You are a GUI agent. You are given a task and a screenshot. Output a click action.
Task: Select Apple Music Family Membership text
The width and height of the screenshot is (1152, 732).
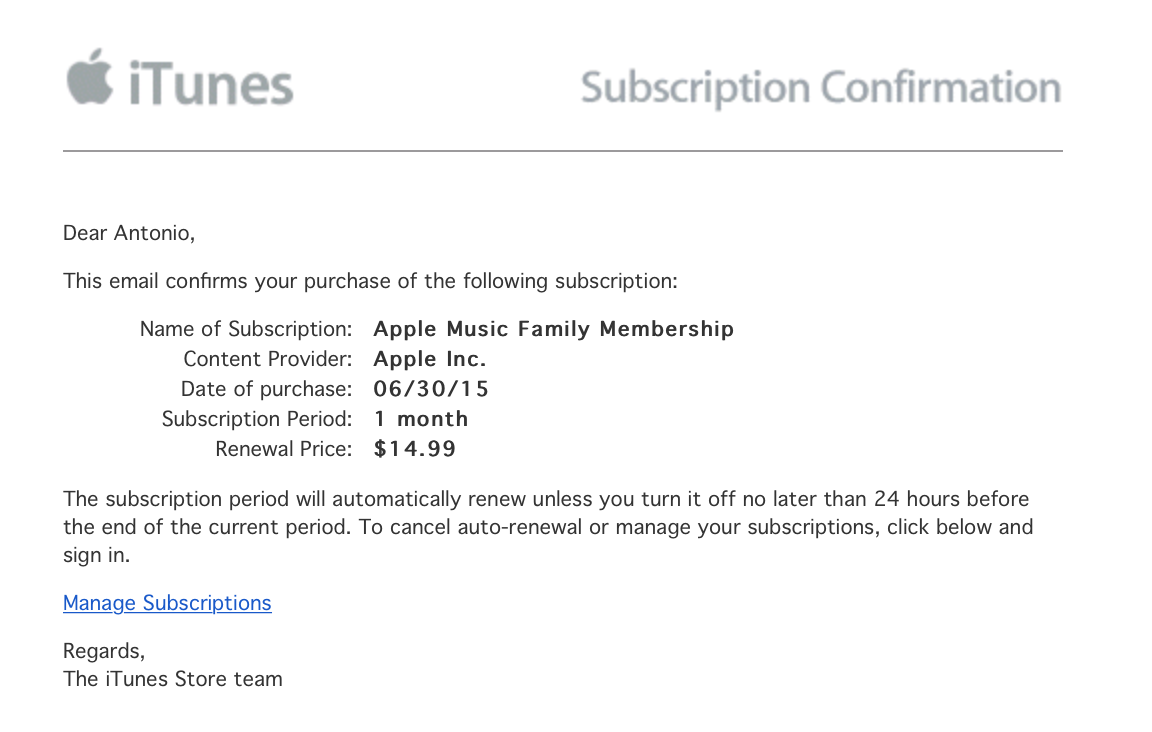pyautogui.click(x=553, y=329)
